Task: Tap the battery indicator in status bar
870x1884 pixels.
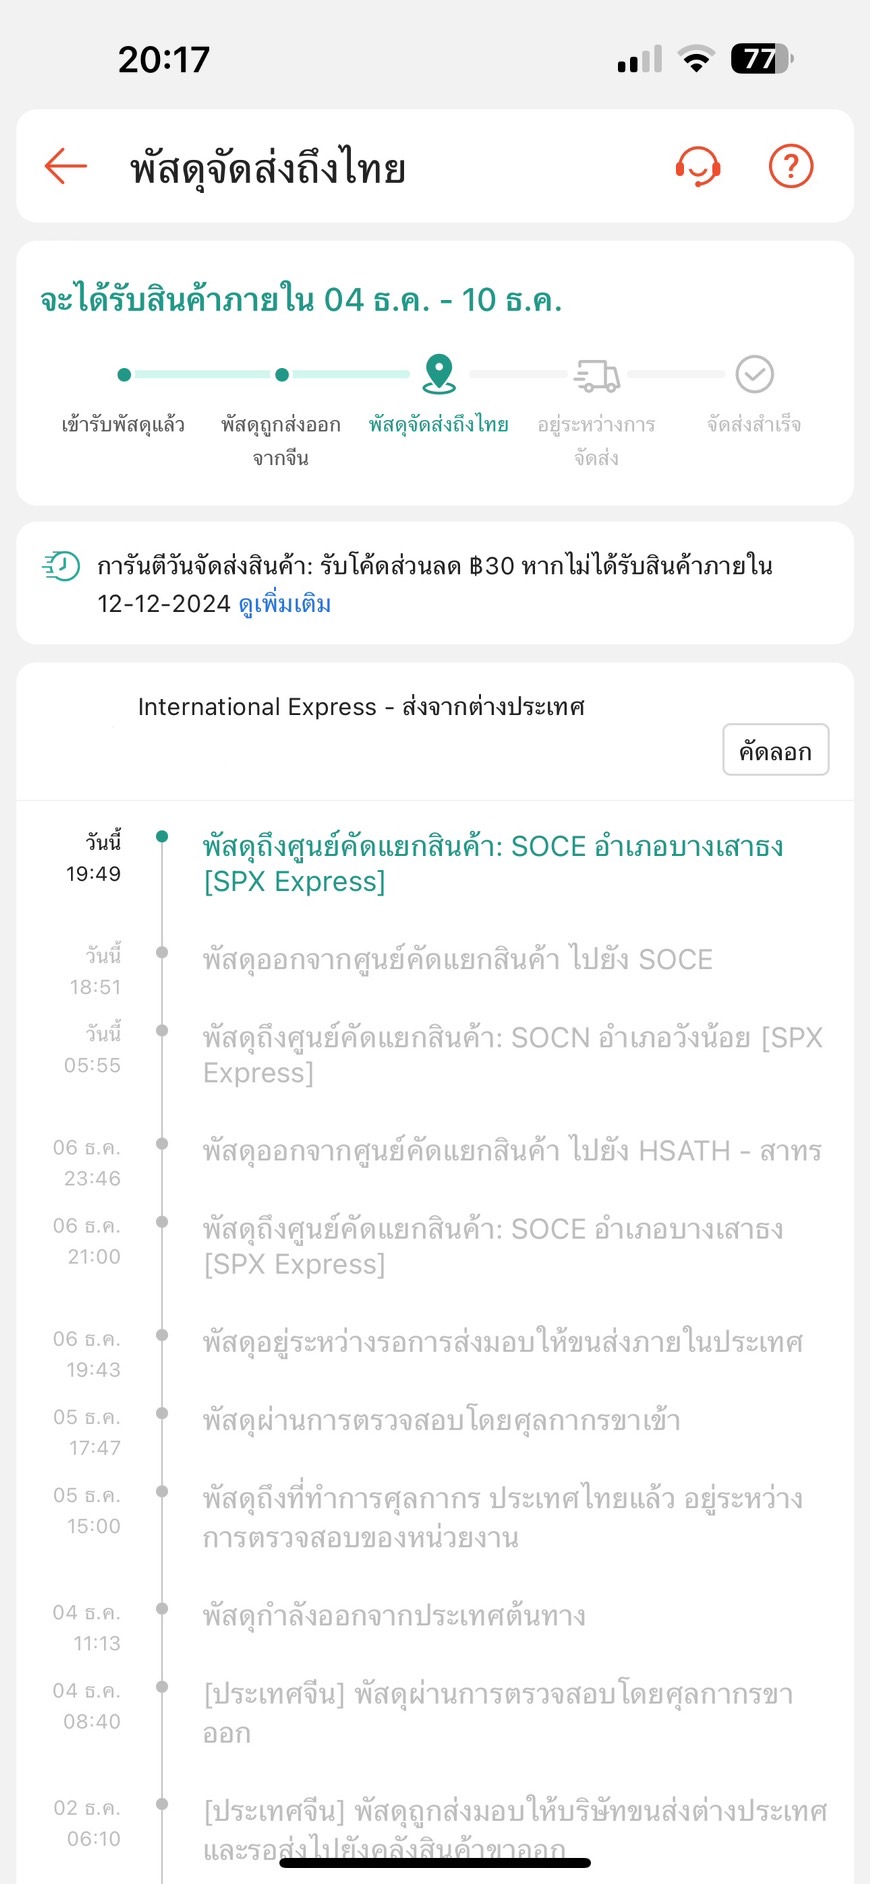Action: 763,59
